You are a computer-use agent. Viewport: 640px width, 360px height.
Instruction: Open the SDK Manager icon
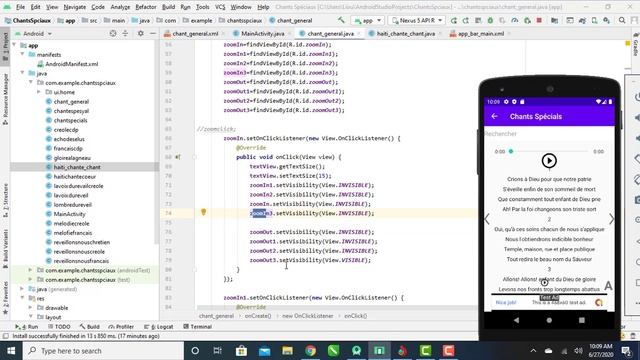point(607,20)
